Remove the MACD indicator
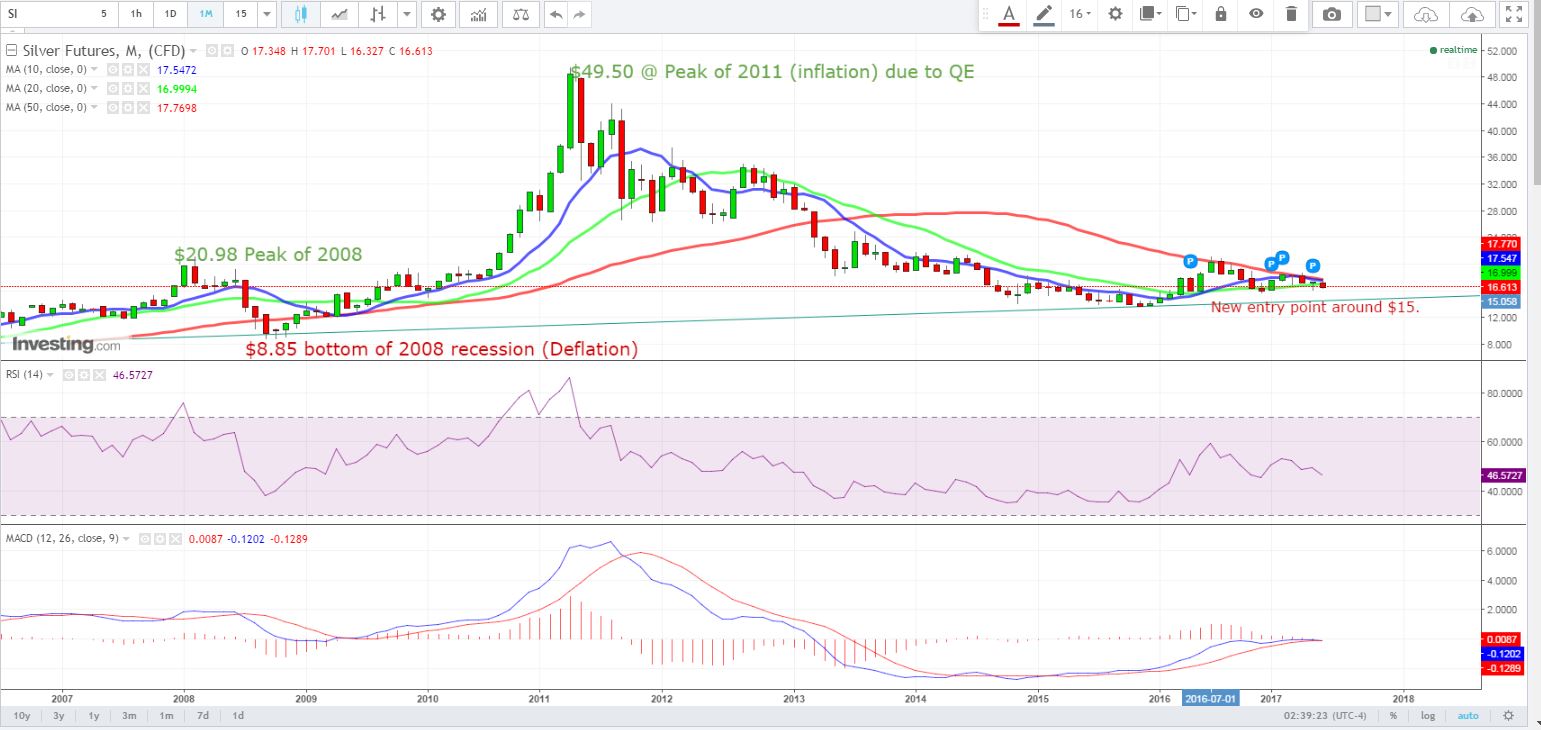 175,539
